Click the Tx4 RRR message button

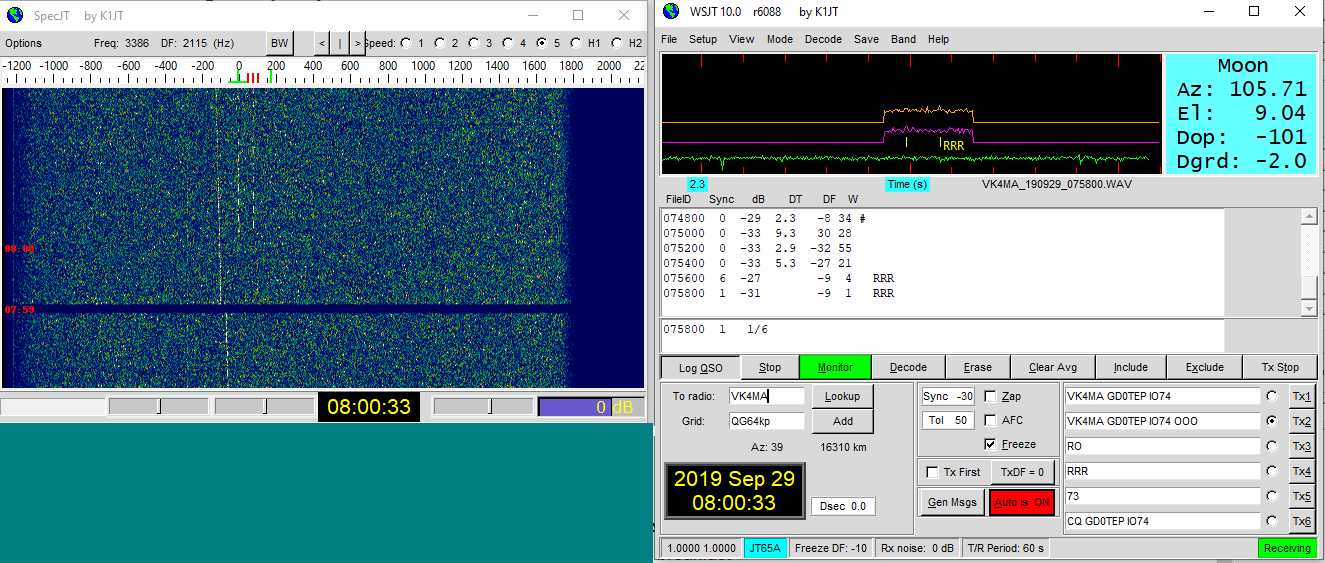coord(1300,471)
